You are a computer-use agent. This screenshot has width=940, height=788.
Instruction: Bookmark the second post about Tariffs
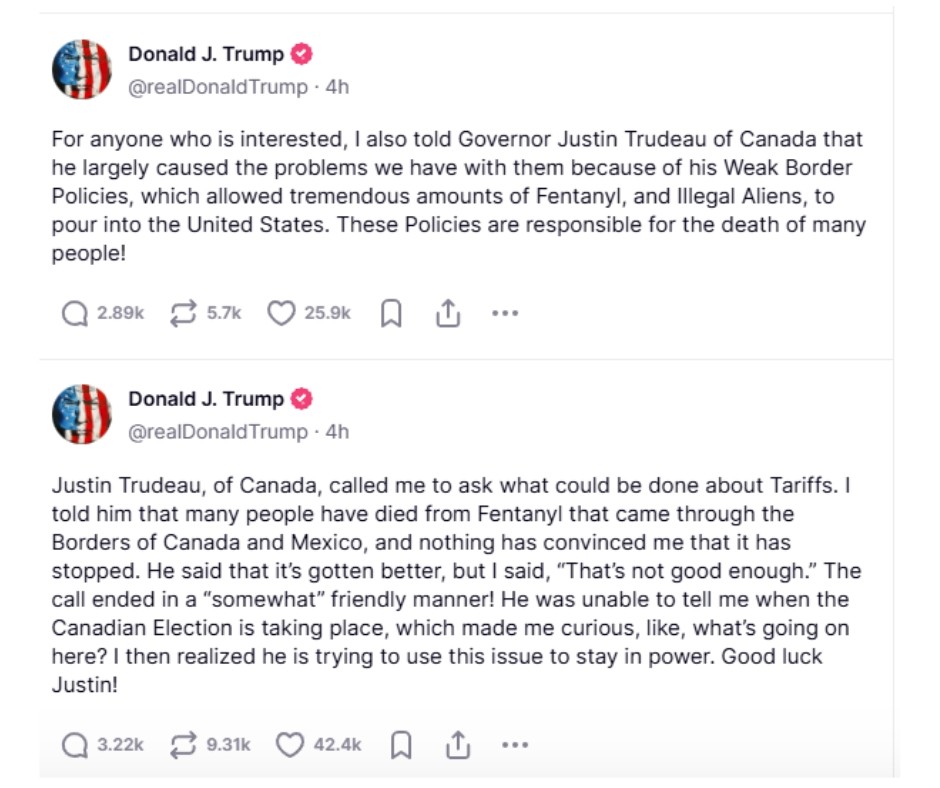[401, 745]
